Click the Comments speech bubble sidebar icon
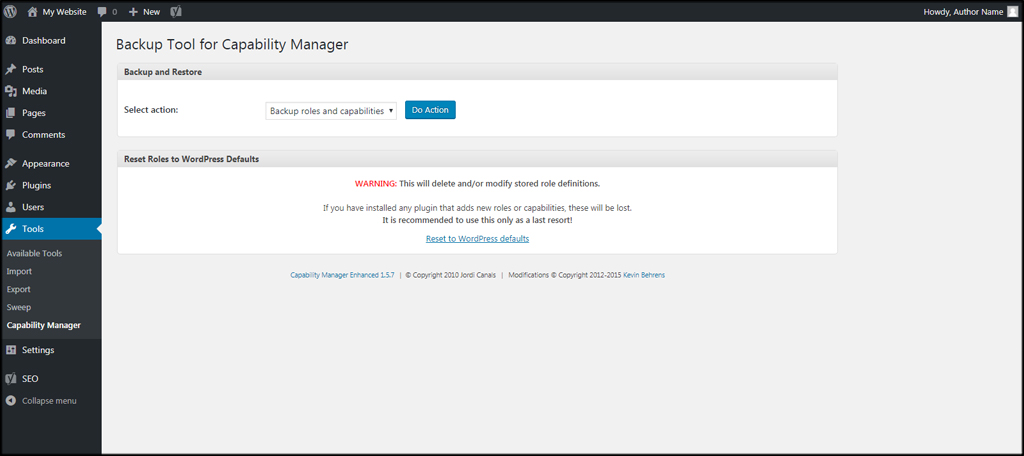The width and height of the screenshot is (1024, 456). 10,135
